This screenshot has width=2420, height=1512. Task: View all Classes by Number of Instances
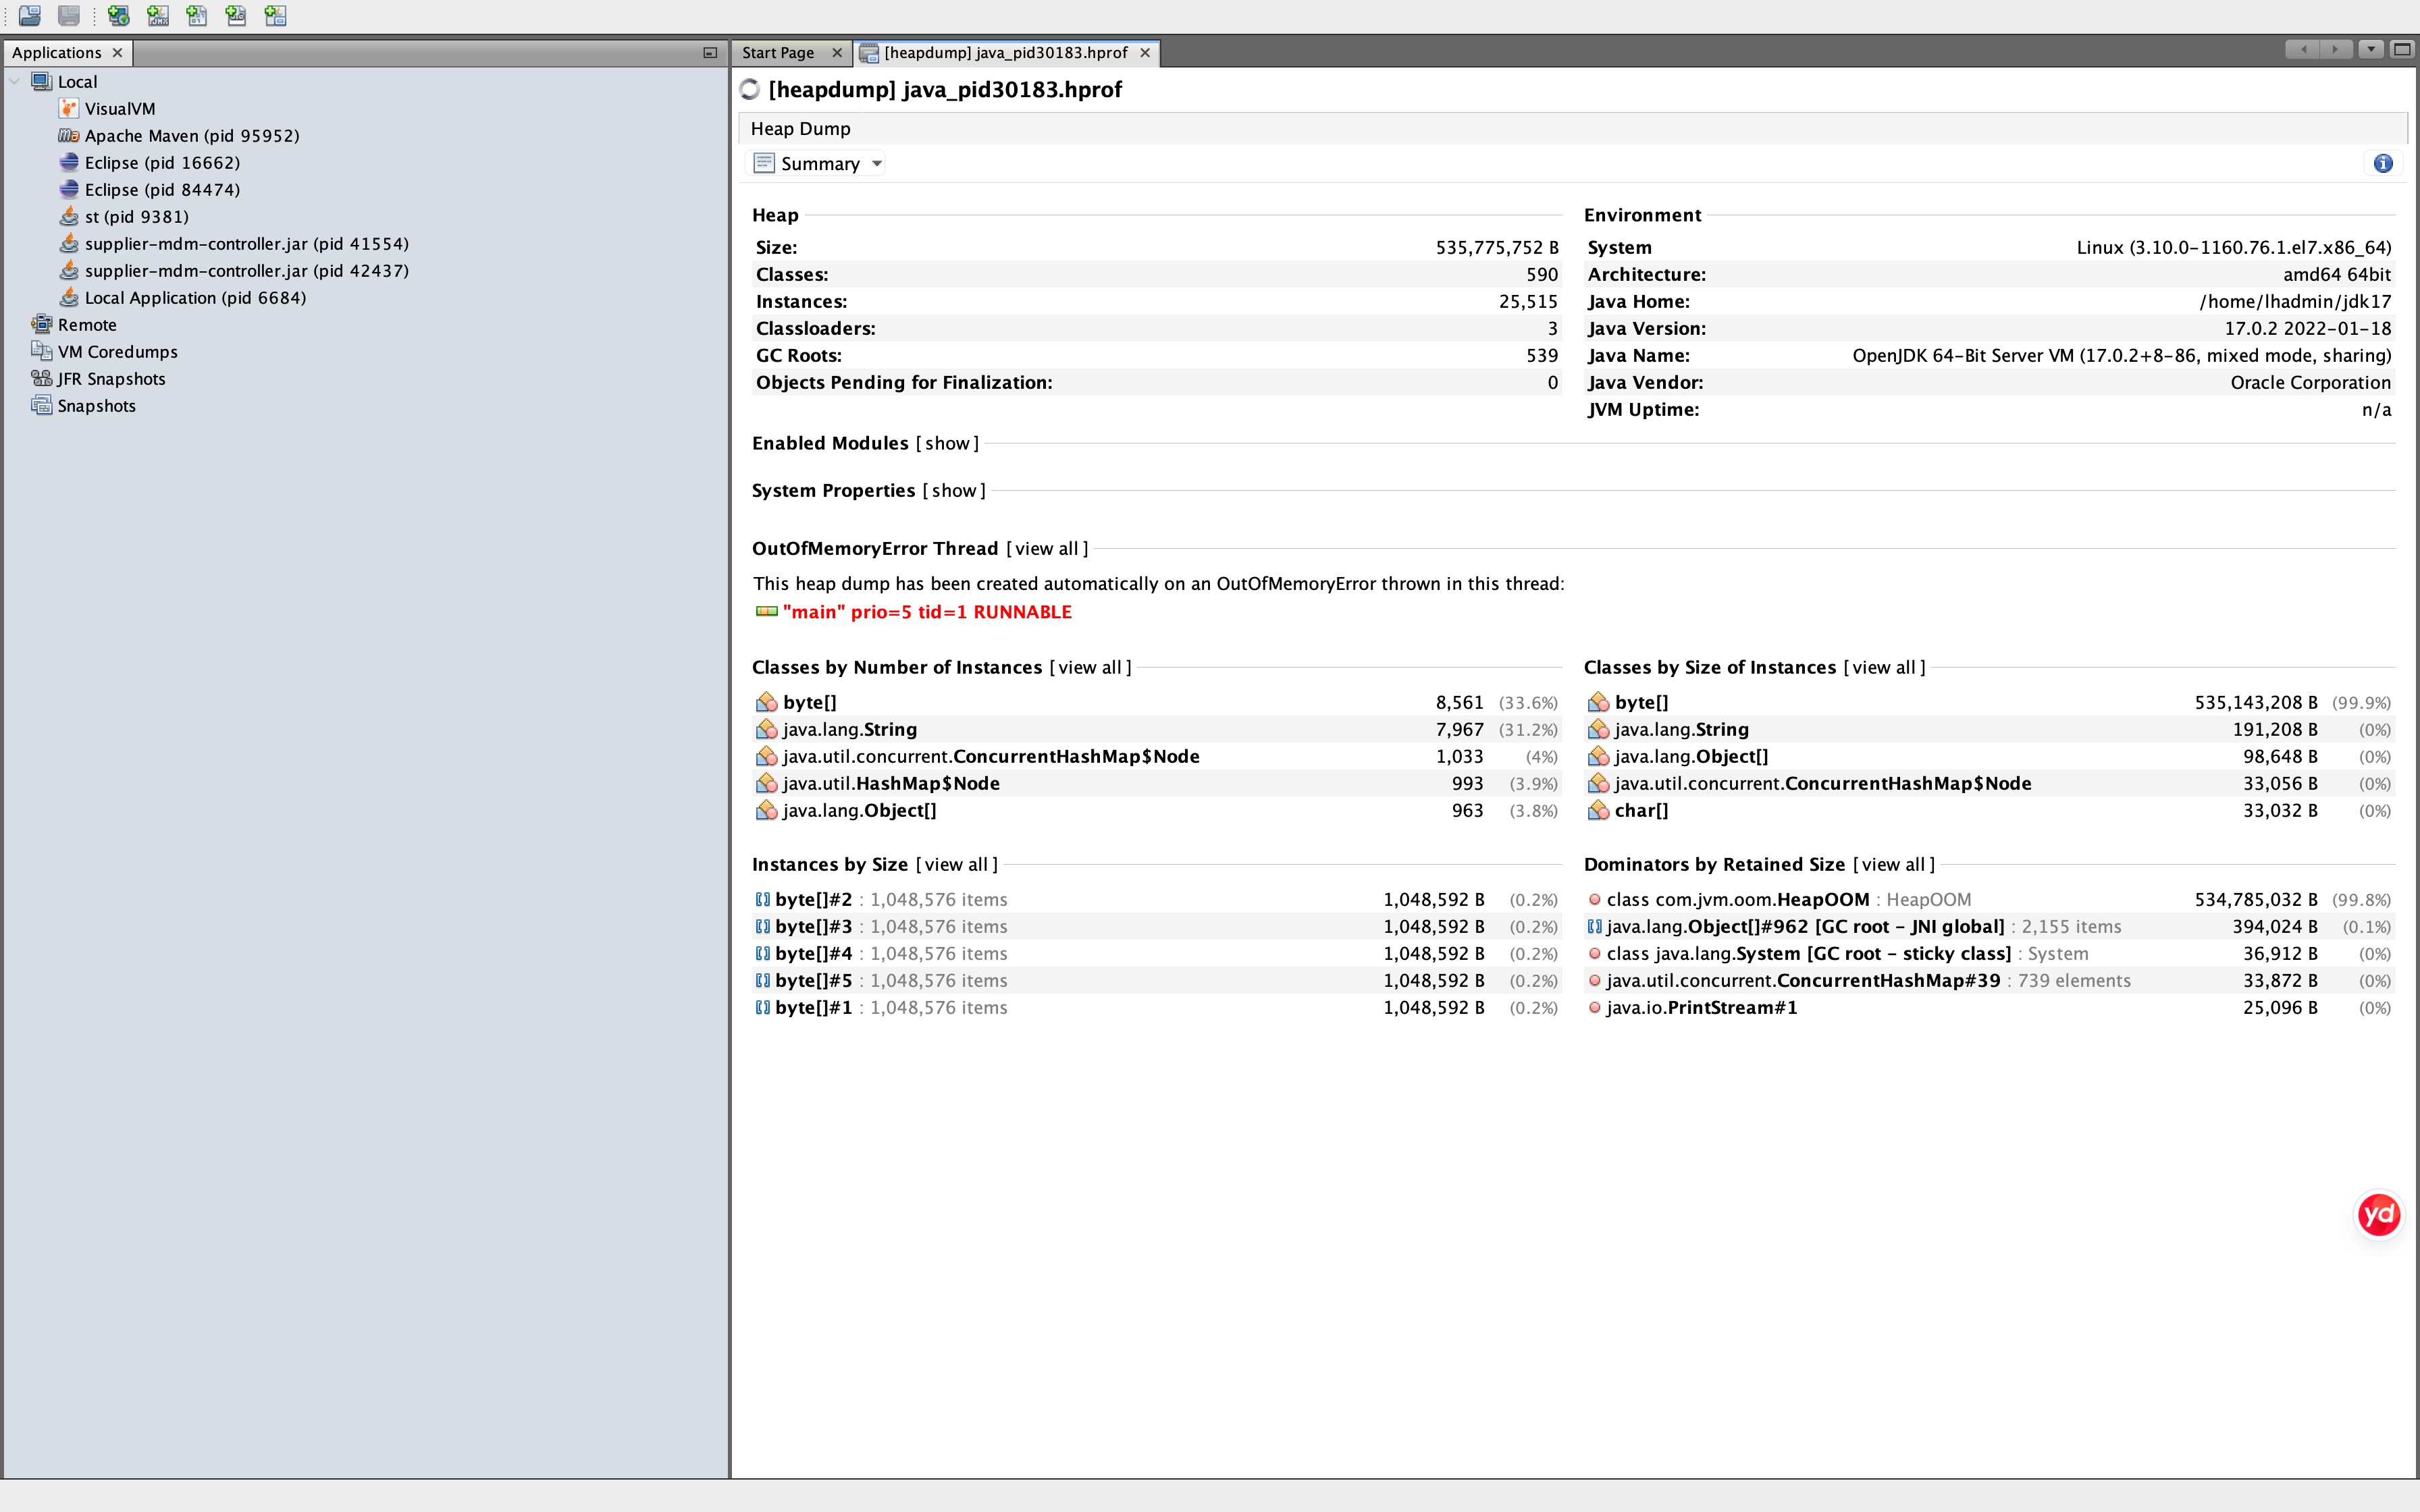[1090, 667]
